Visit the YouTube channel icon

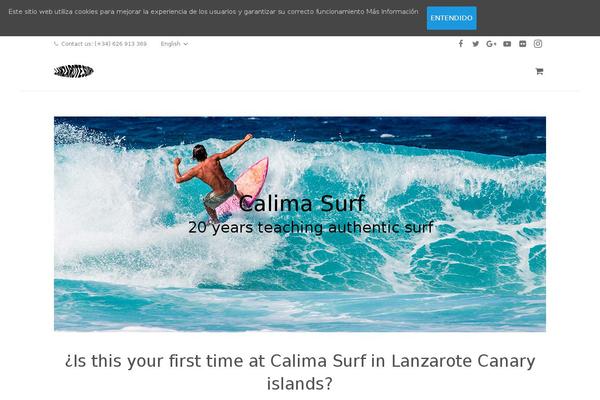tap(507, 44)
